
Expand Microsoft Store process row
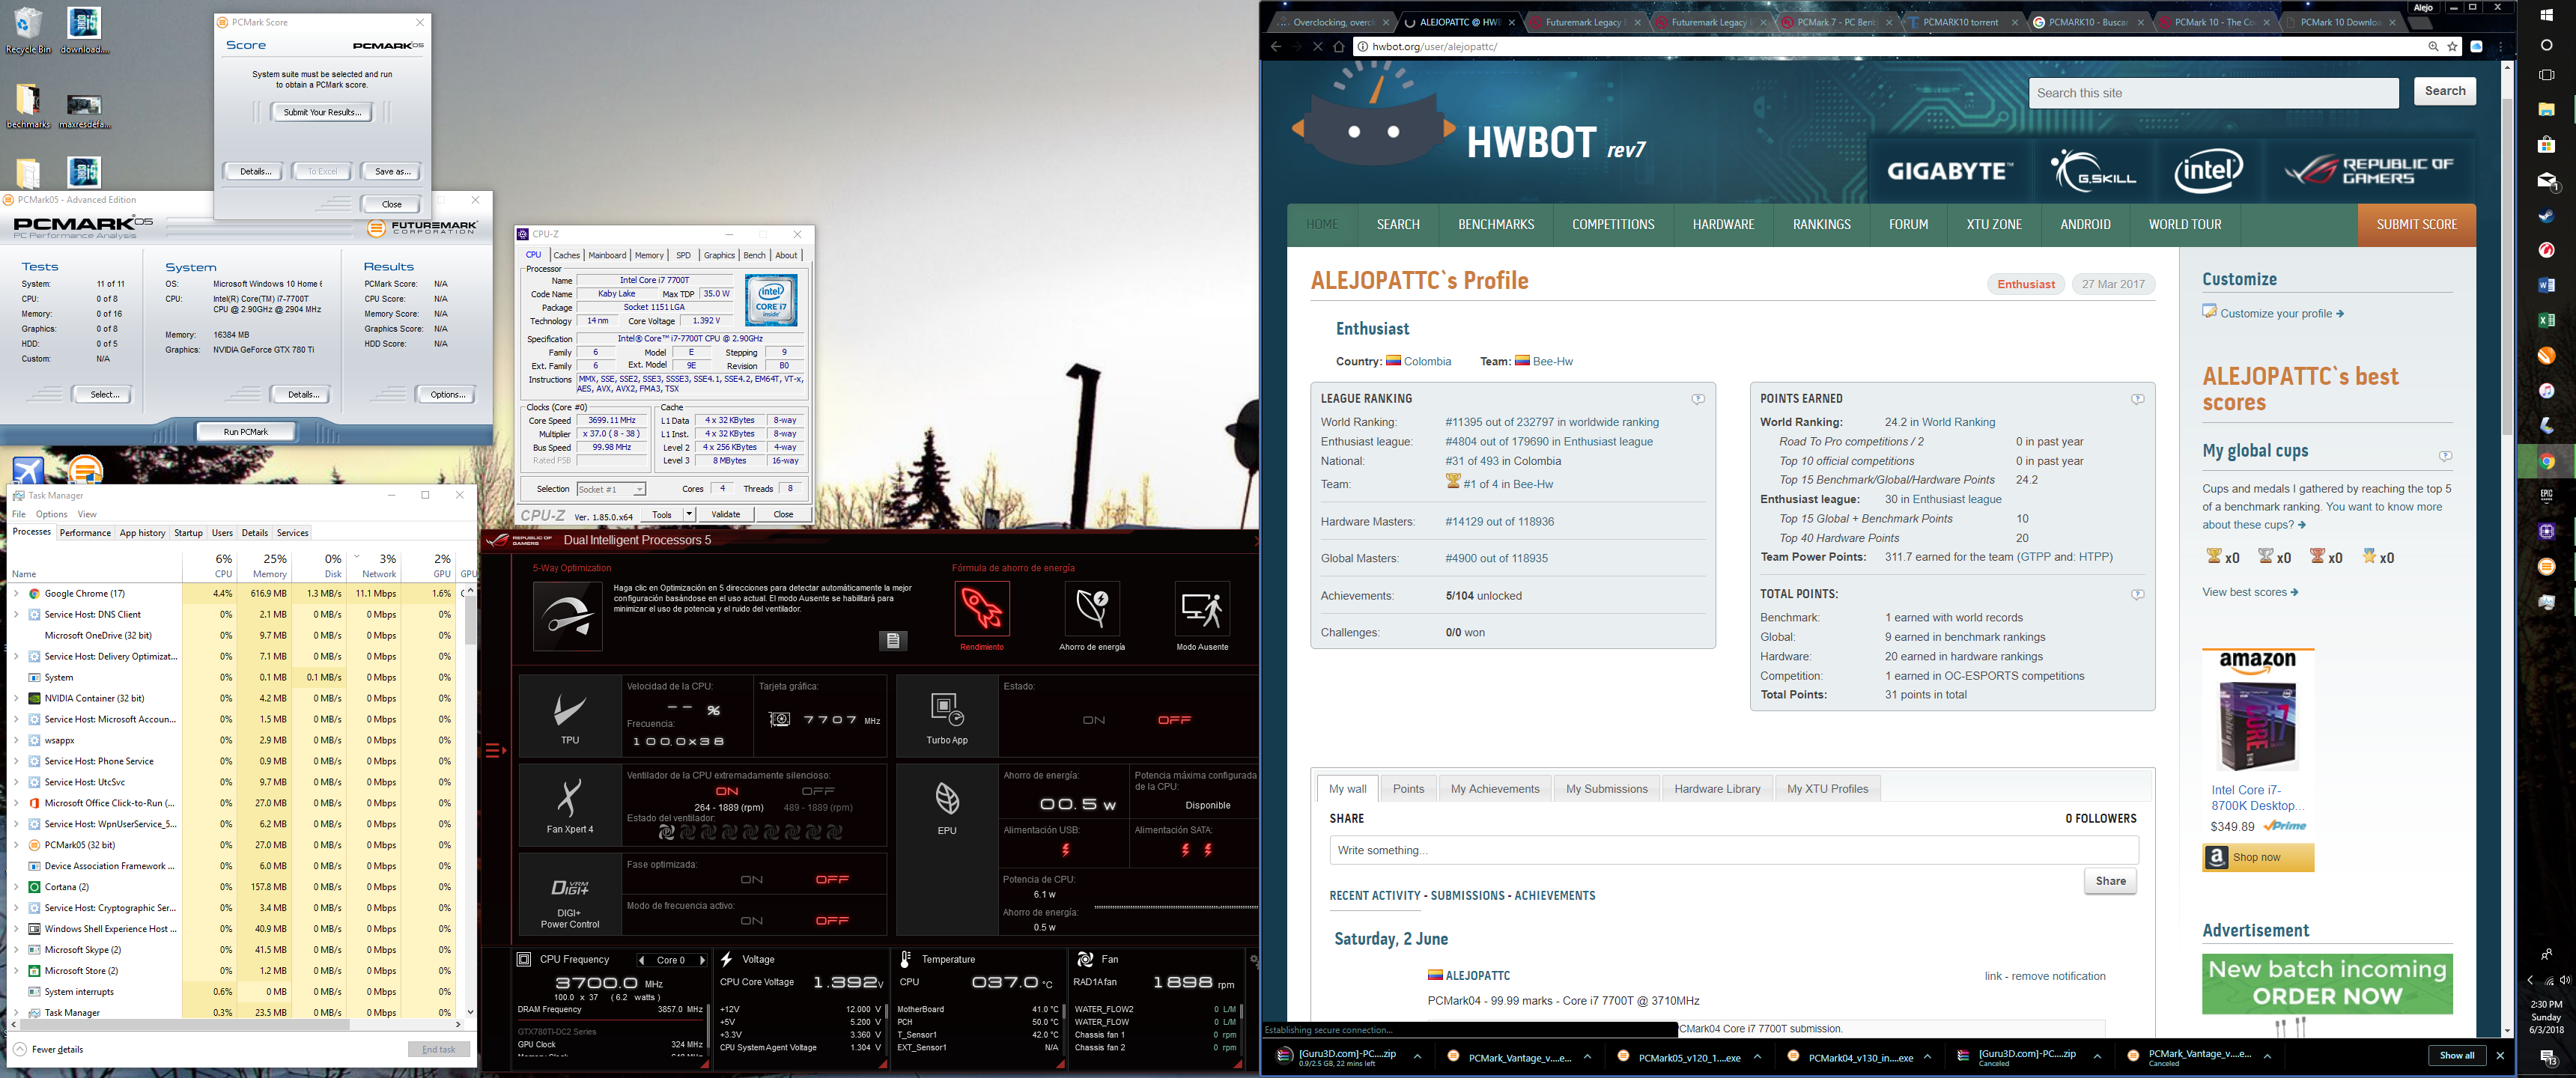click(x=16, y=971)
